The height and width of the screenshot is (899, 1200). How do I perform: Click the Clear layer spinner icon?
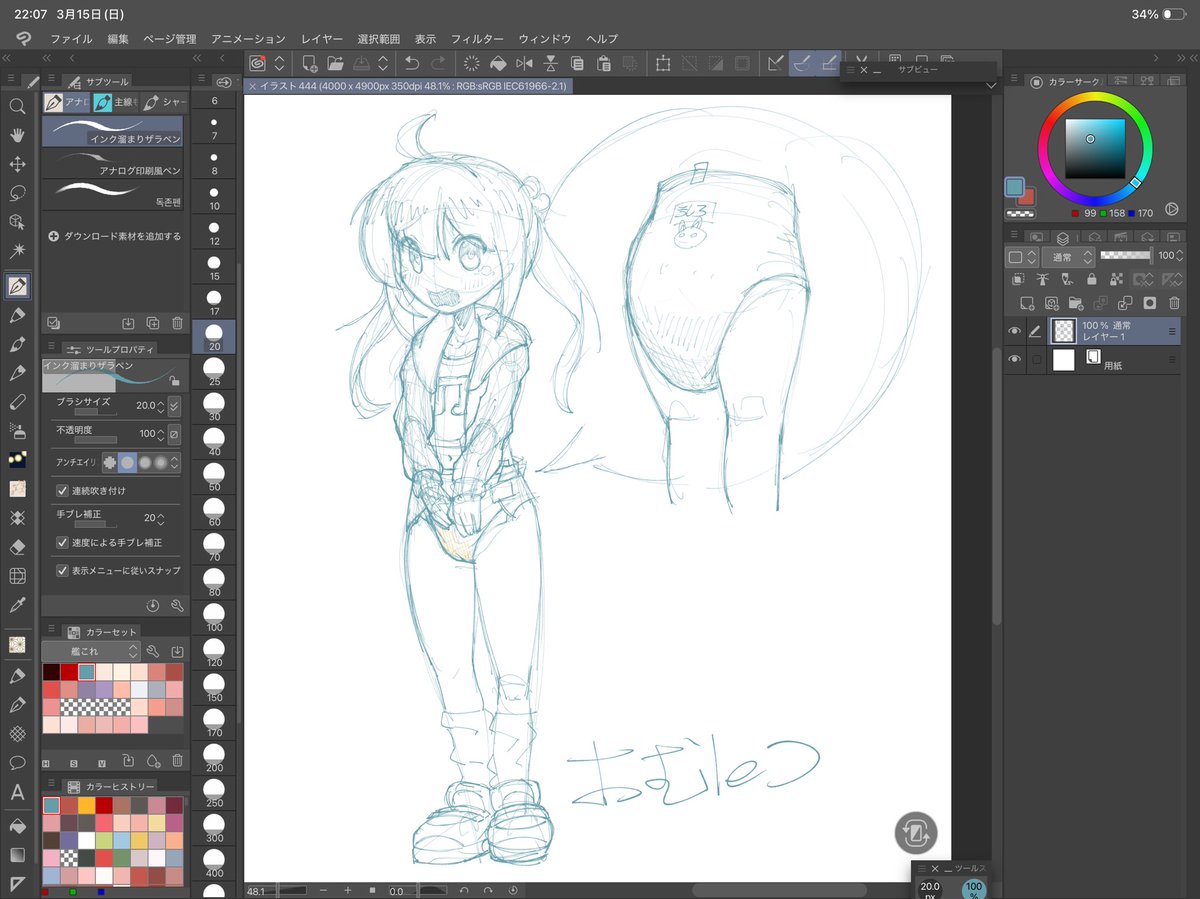472,63
